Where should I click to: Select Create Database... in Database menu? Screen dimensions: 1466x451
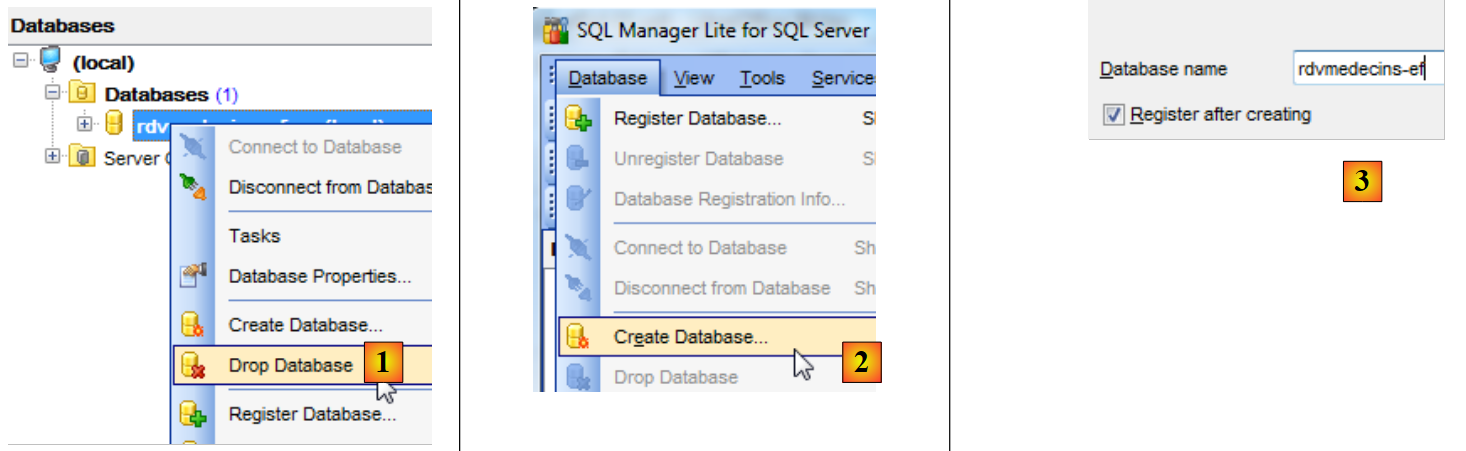(690, 338)
